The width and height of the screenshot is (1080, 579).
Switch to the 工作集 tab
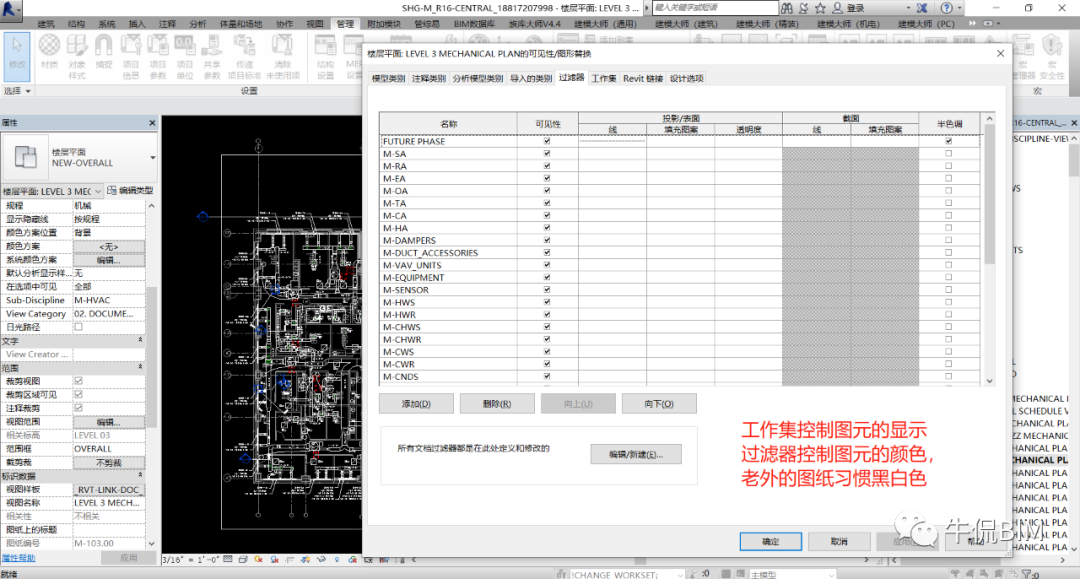(x=604, y=78)
